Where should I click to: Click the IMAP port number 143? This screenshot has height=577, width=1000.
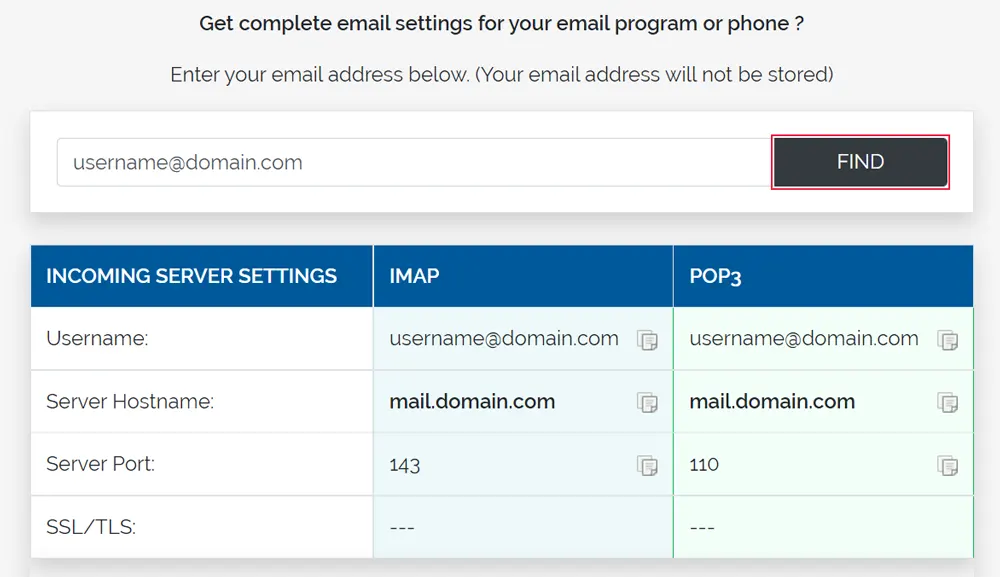click(x=405, y=465)
